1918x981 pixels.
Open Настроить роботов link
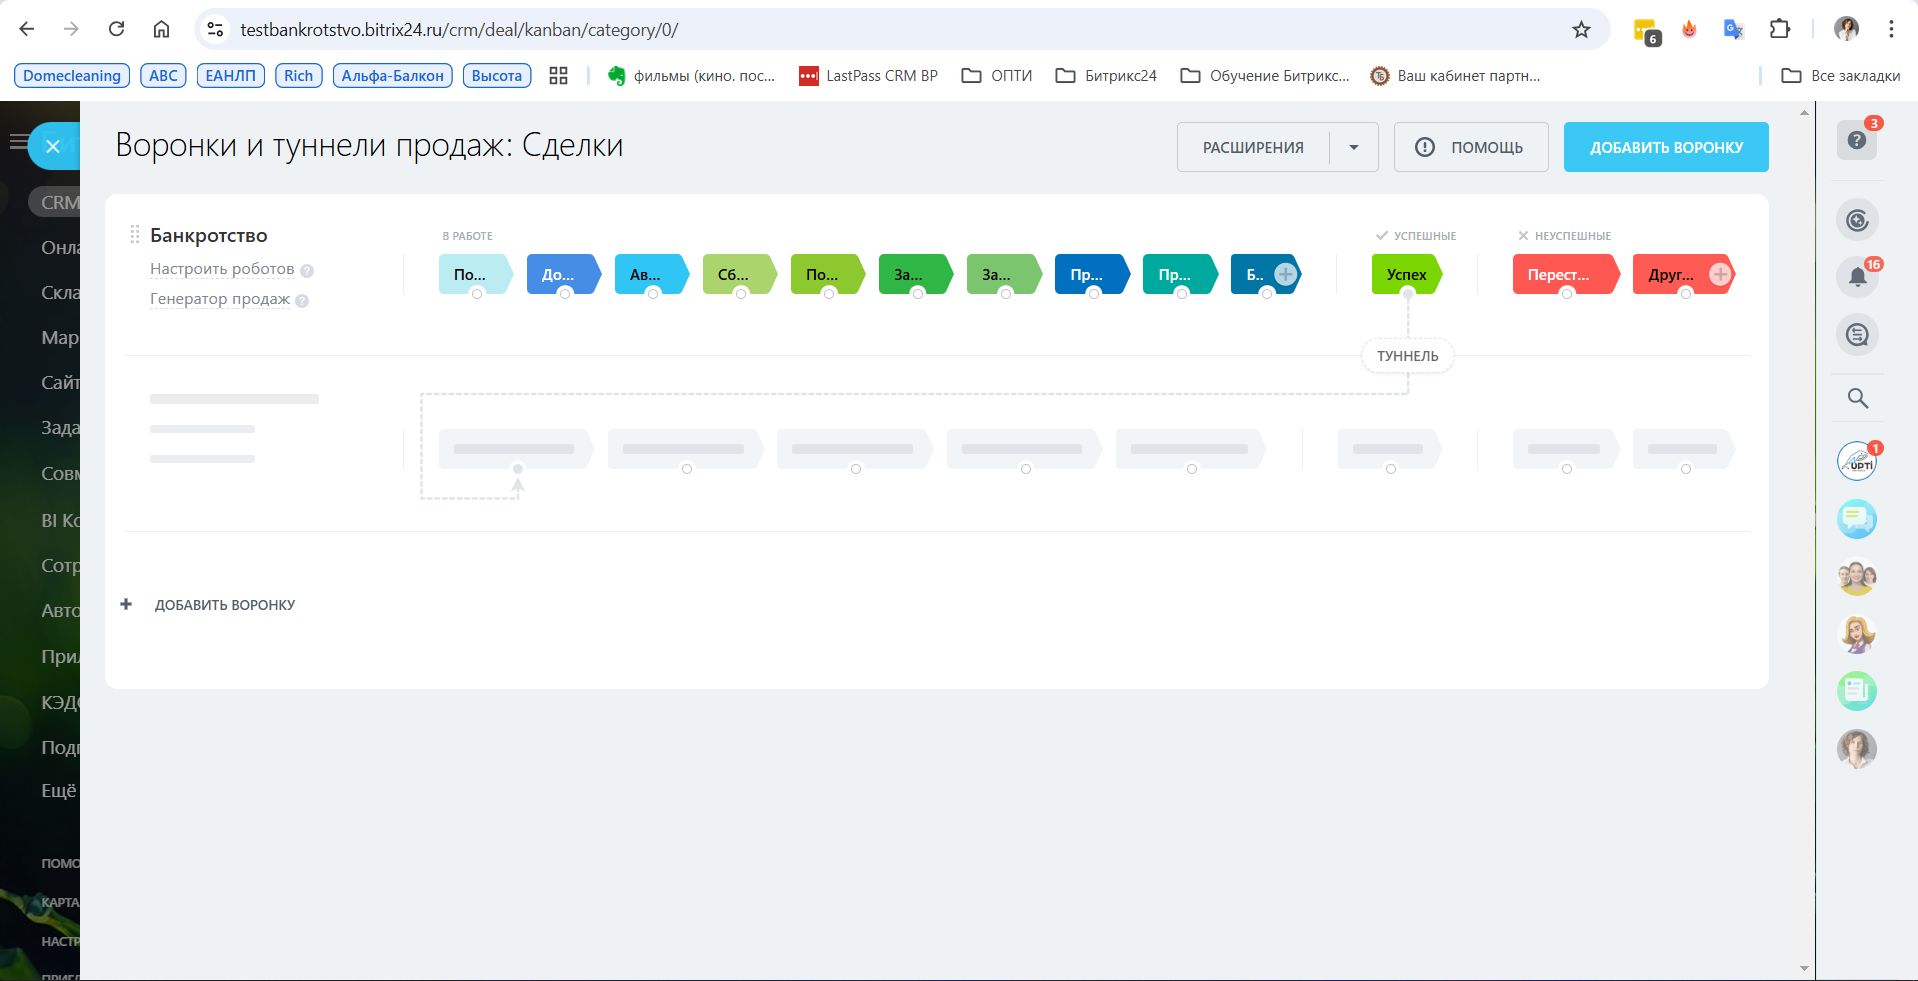point(222,269)
